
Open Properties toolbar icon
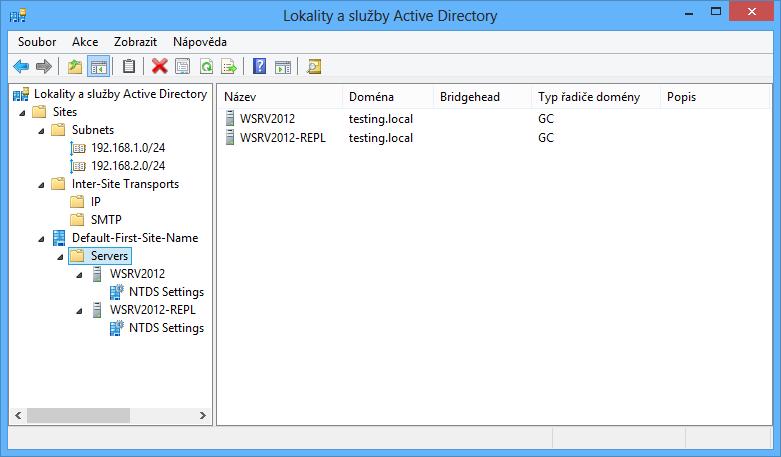pyautogui.click(x=183, y=66)
